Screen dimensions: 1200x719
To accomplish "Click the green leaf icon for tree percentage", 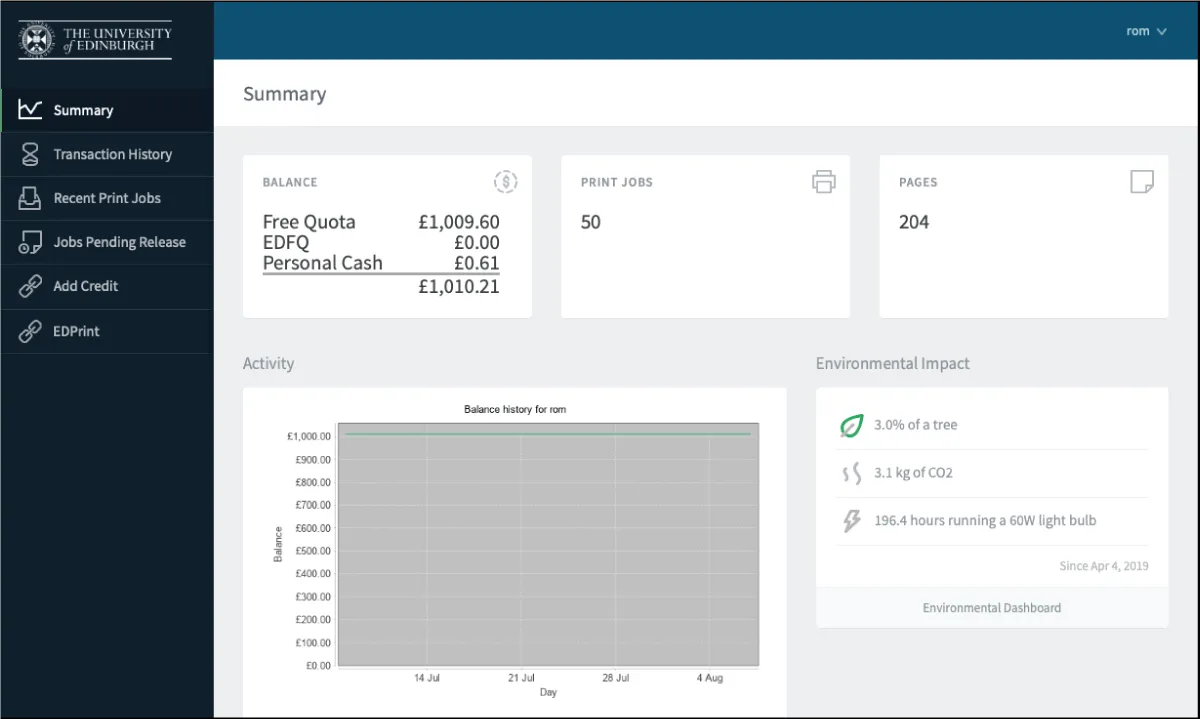I will pos(851,424).
